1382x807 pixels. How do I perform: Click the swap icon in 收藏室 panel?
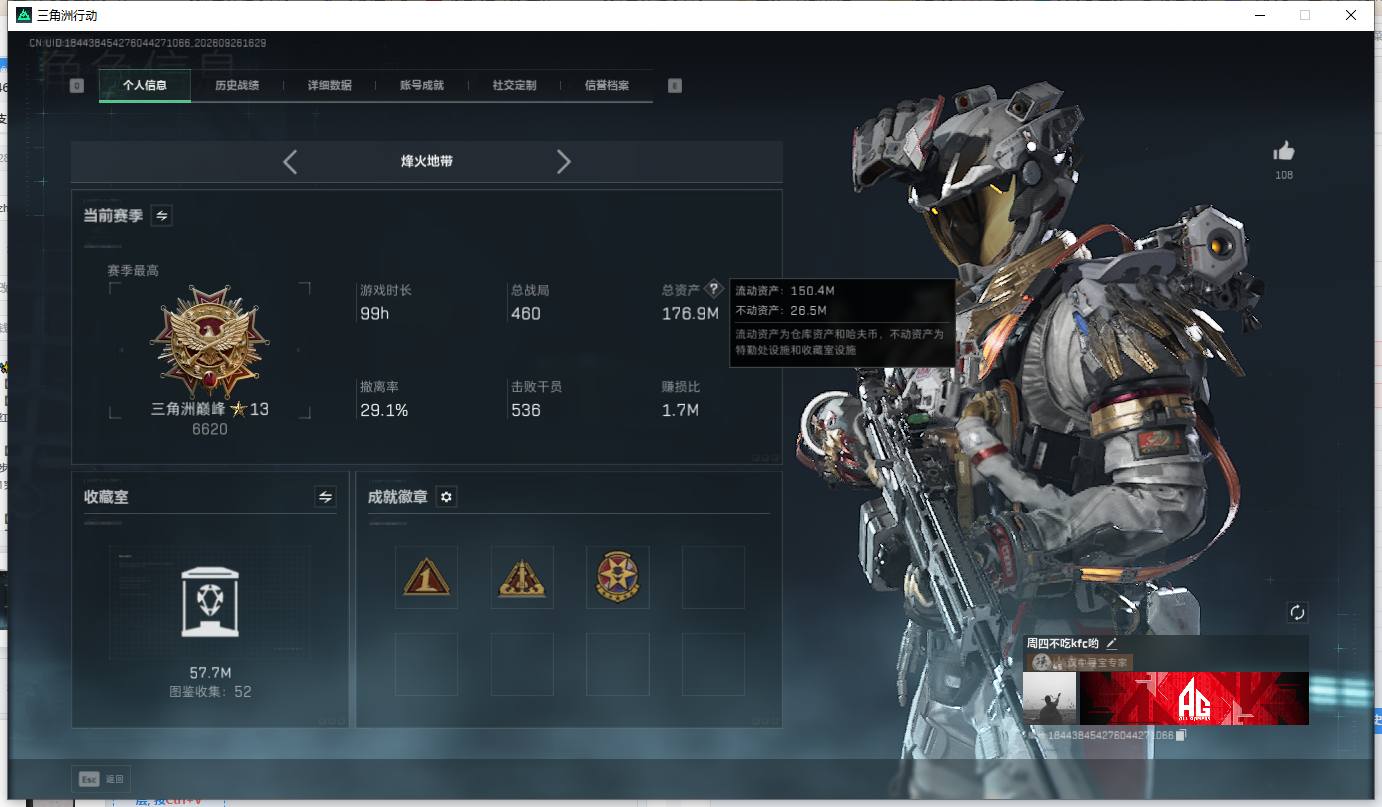(325, 496)
